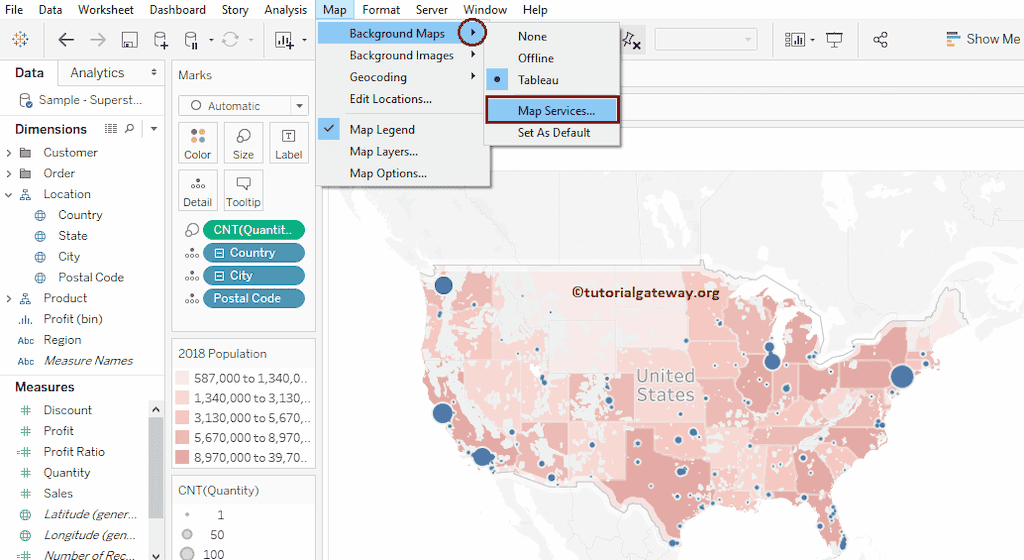The height and width of the screenshot is (560, 1024).
Task: Select the Sales measure
Action: (x=58, y=493)
